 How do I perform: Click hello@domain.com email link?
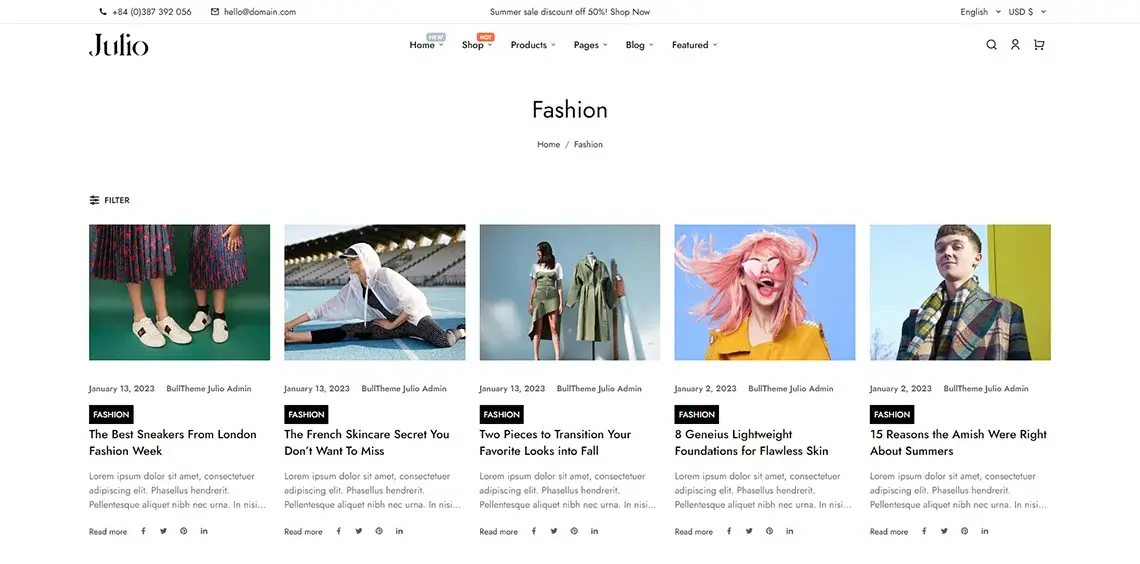point(260,12)
